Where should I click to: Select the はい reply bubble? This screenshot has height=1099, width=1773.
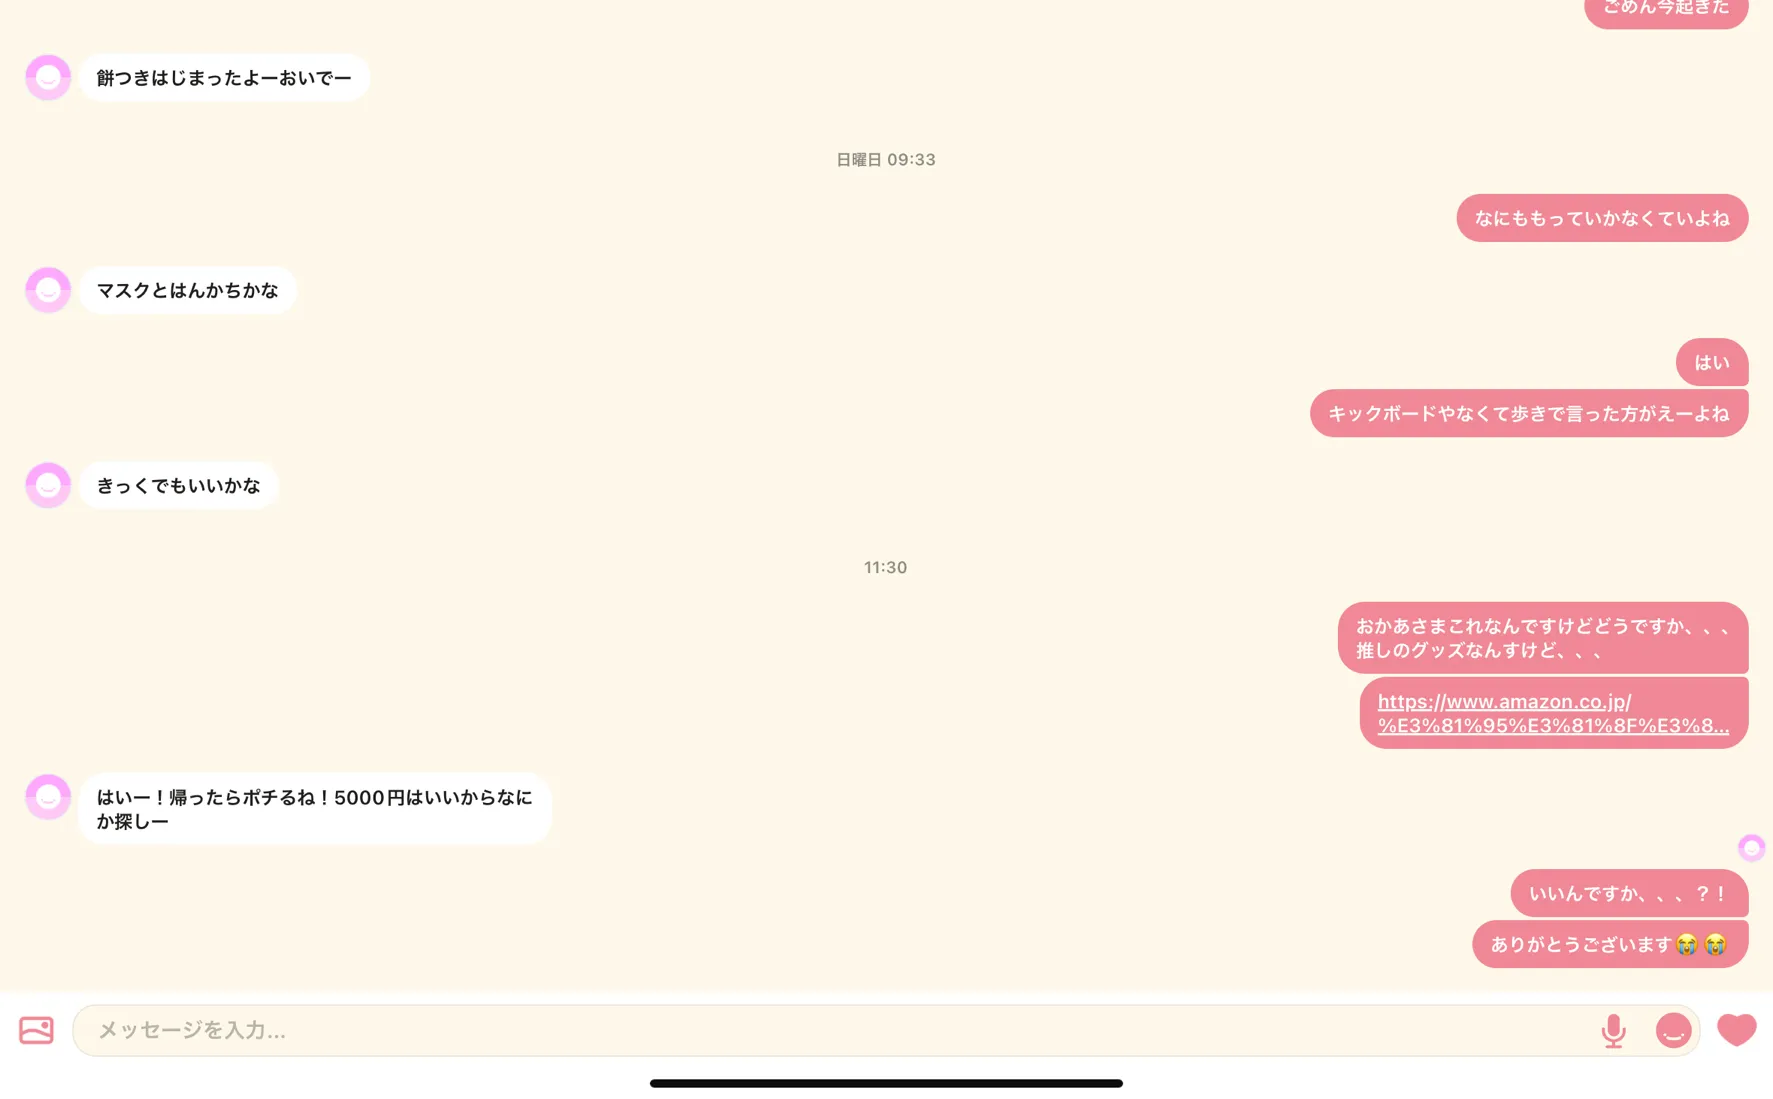coord(1712,362)
